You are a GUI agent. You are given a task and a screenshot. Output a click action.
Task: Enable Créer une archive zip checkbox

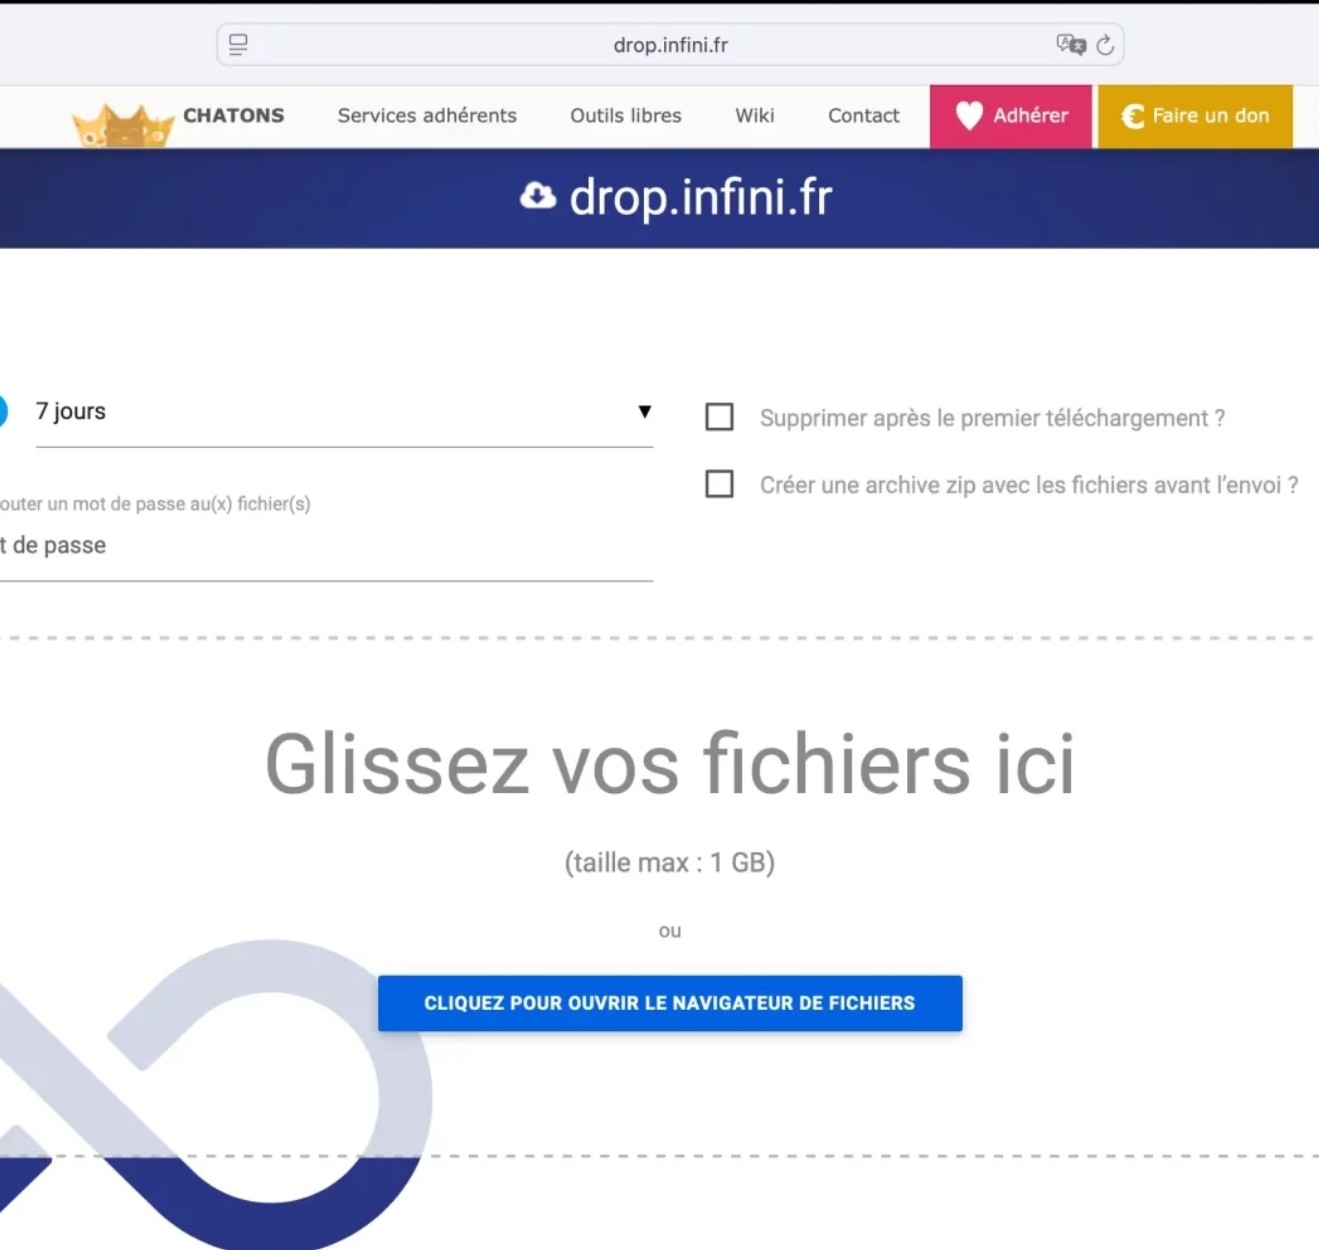[x=720, y=484]
